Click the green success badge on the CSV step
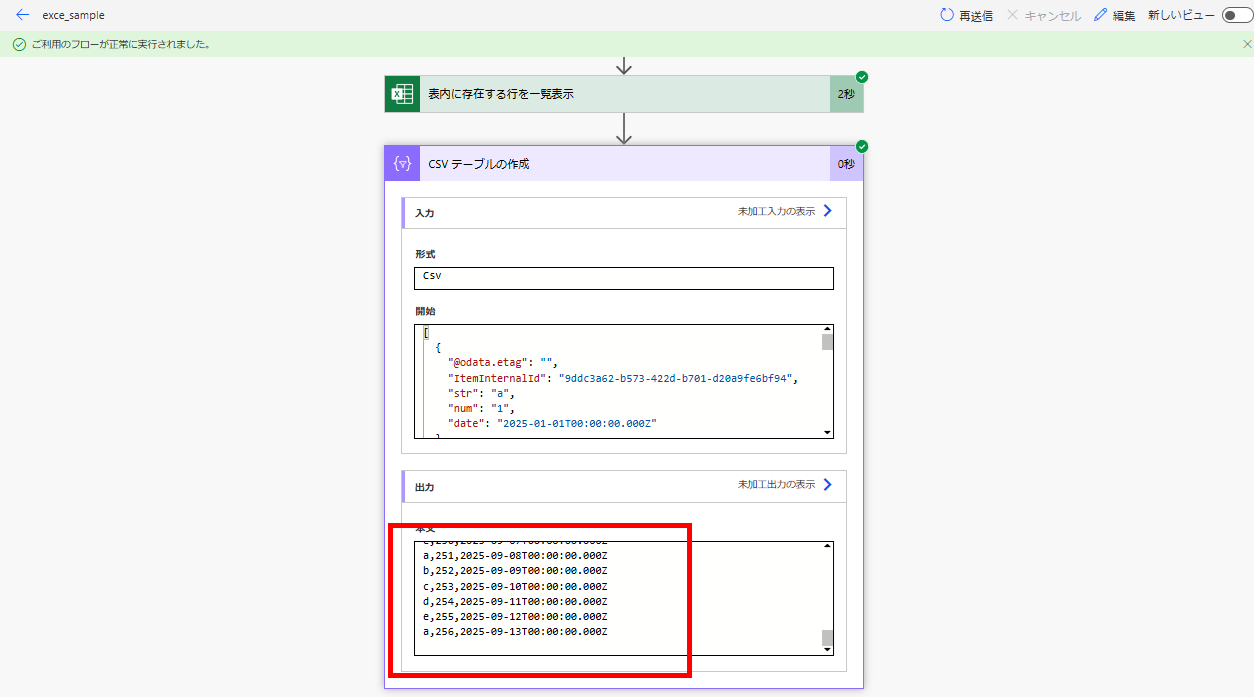 [862, 145]
